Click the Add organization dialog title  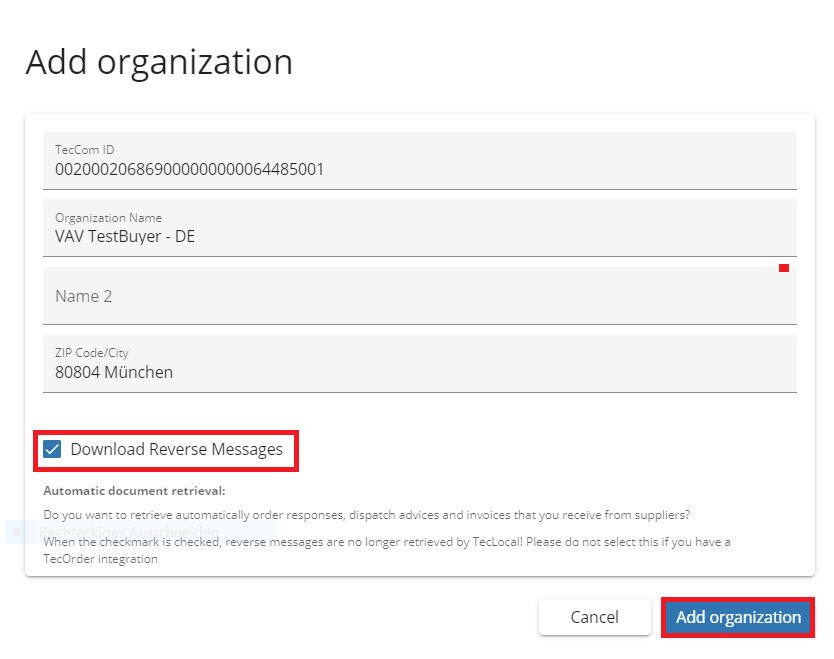point(158,62)
